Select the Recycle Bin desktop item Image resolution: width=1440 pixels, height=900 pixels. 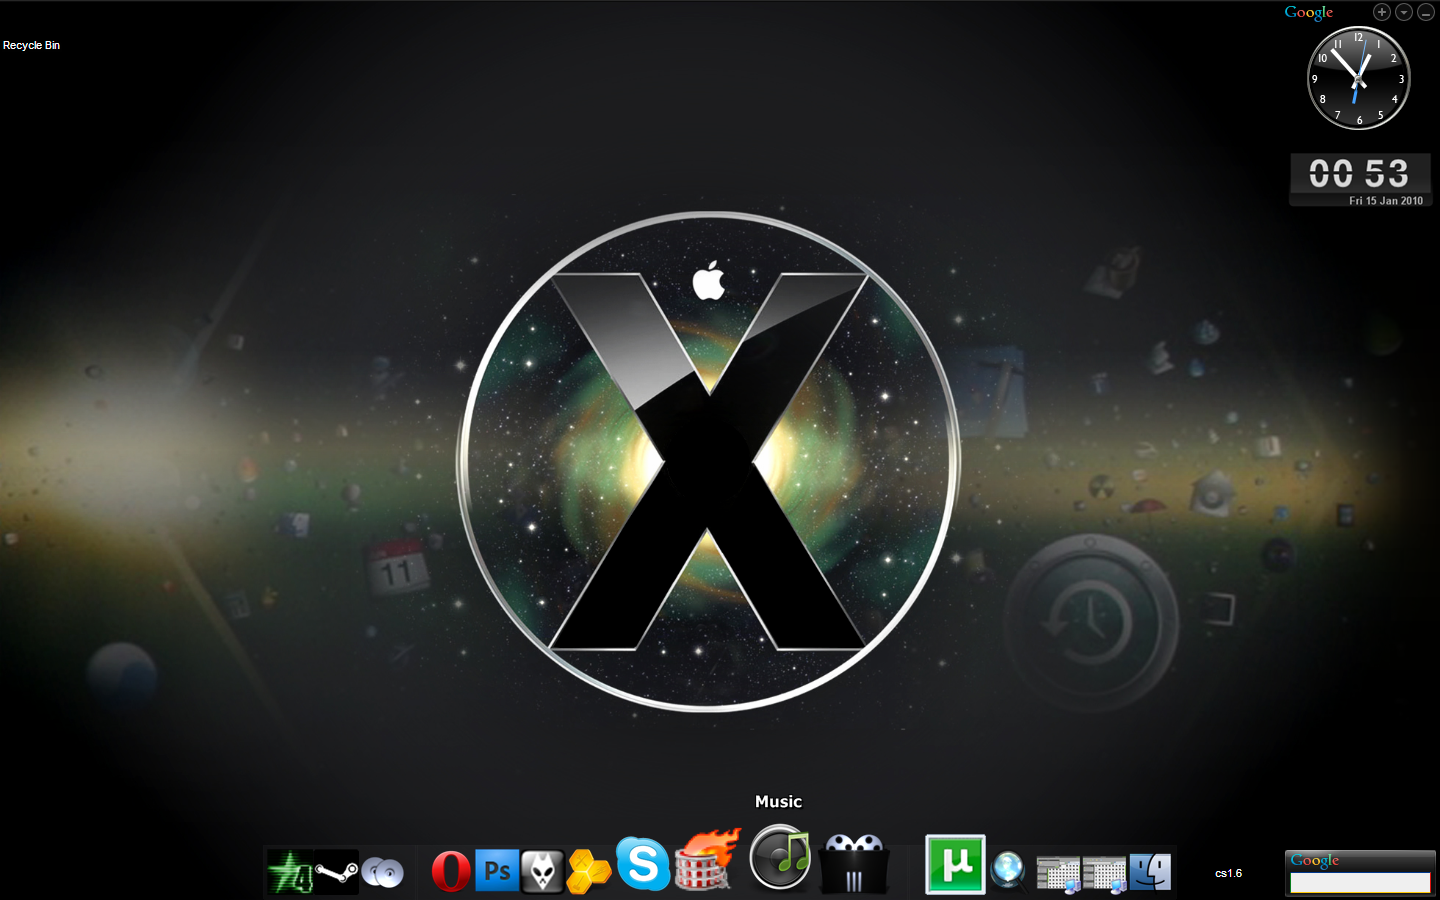tap(31, 45)
